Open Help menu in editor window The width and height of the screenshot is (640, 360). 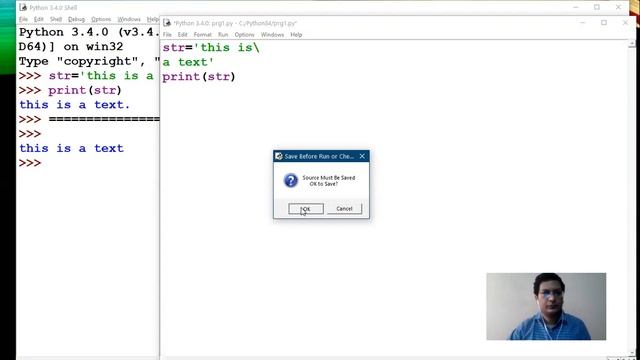(x=296, y=35)
